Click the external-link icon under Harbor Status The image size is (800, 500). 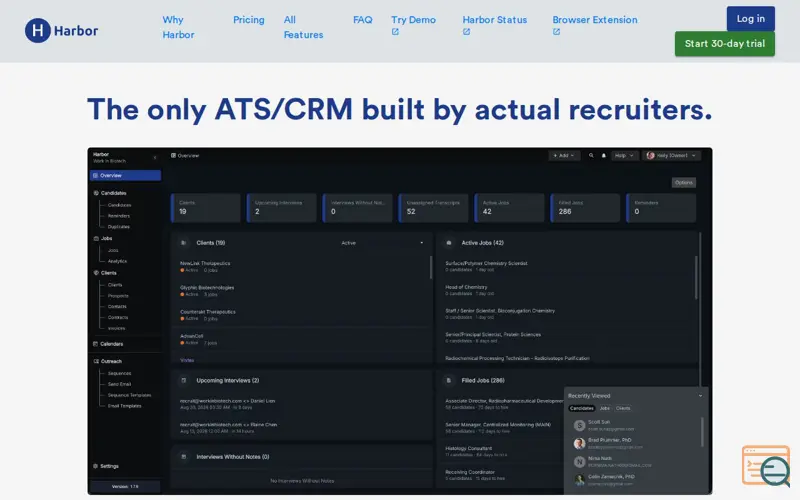pyautogui.click(x=466, y=32)
